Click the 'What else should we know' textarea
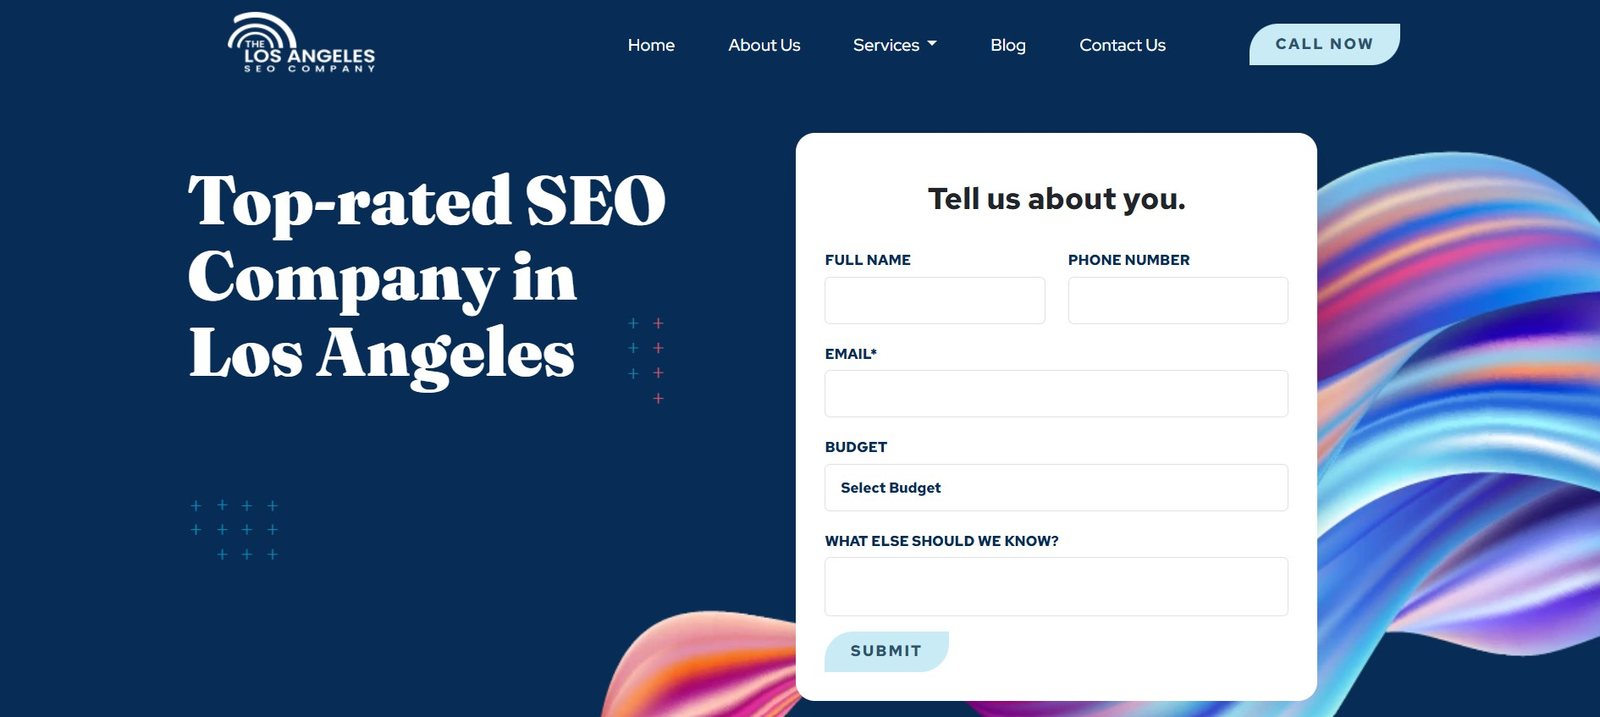The image size is (1600, 717). coord(1056,586)
